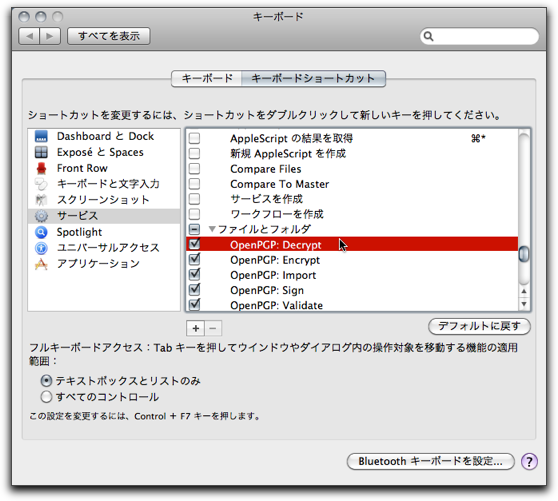Select OpenPGP: Validate row text
Screen dimensions: 558x501
(277, 306)
